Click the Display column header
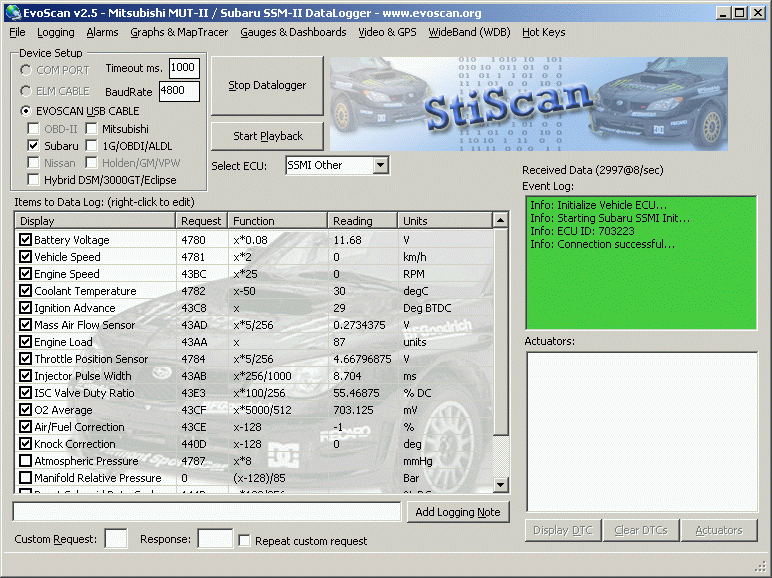The width and height of the screenshot is (772, 578). (96, 221)
